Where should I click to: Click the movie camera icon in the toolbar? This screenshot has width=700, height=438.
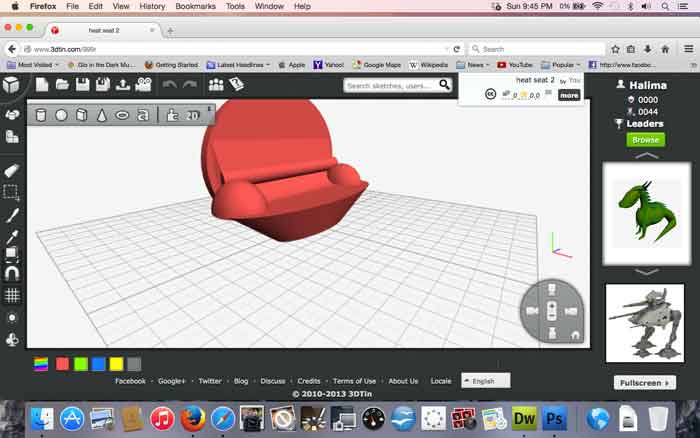(143, 84)
